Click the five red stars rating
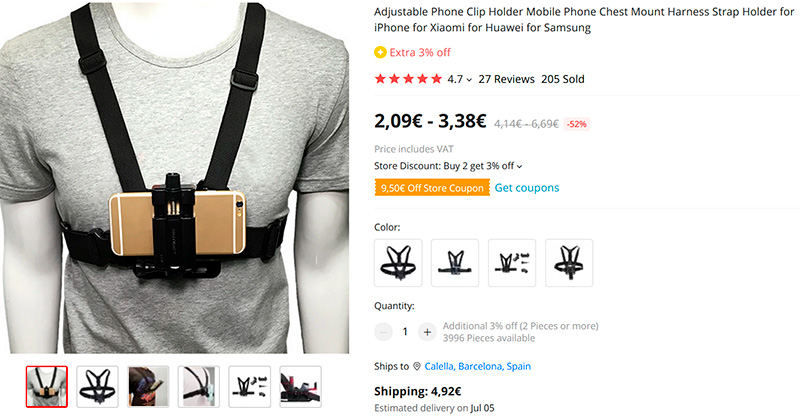Screen dimensions: 800x416 click(408, 79)
